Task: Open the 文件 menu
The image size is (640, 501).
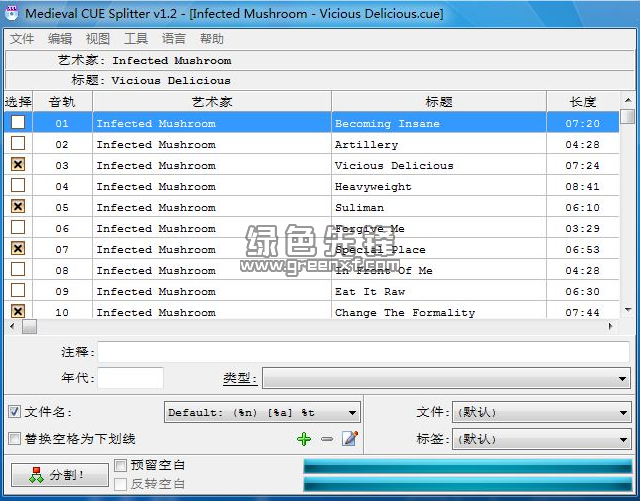Action: point(22,39)
